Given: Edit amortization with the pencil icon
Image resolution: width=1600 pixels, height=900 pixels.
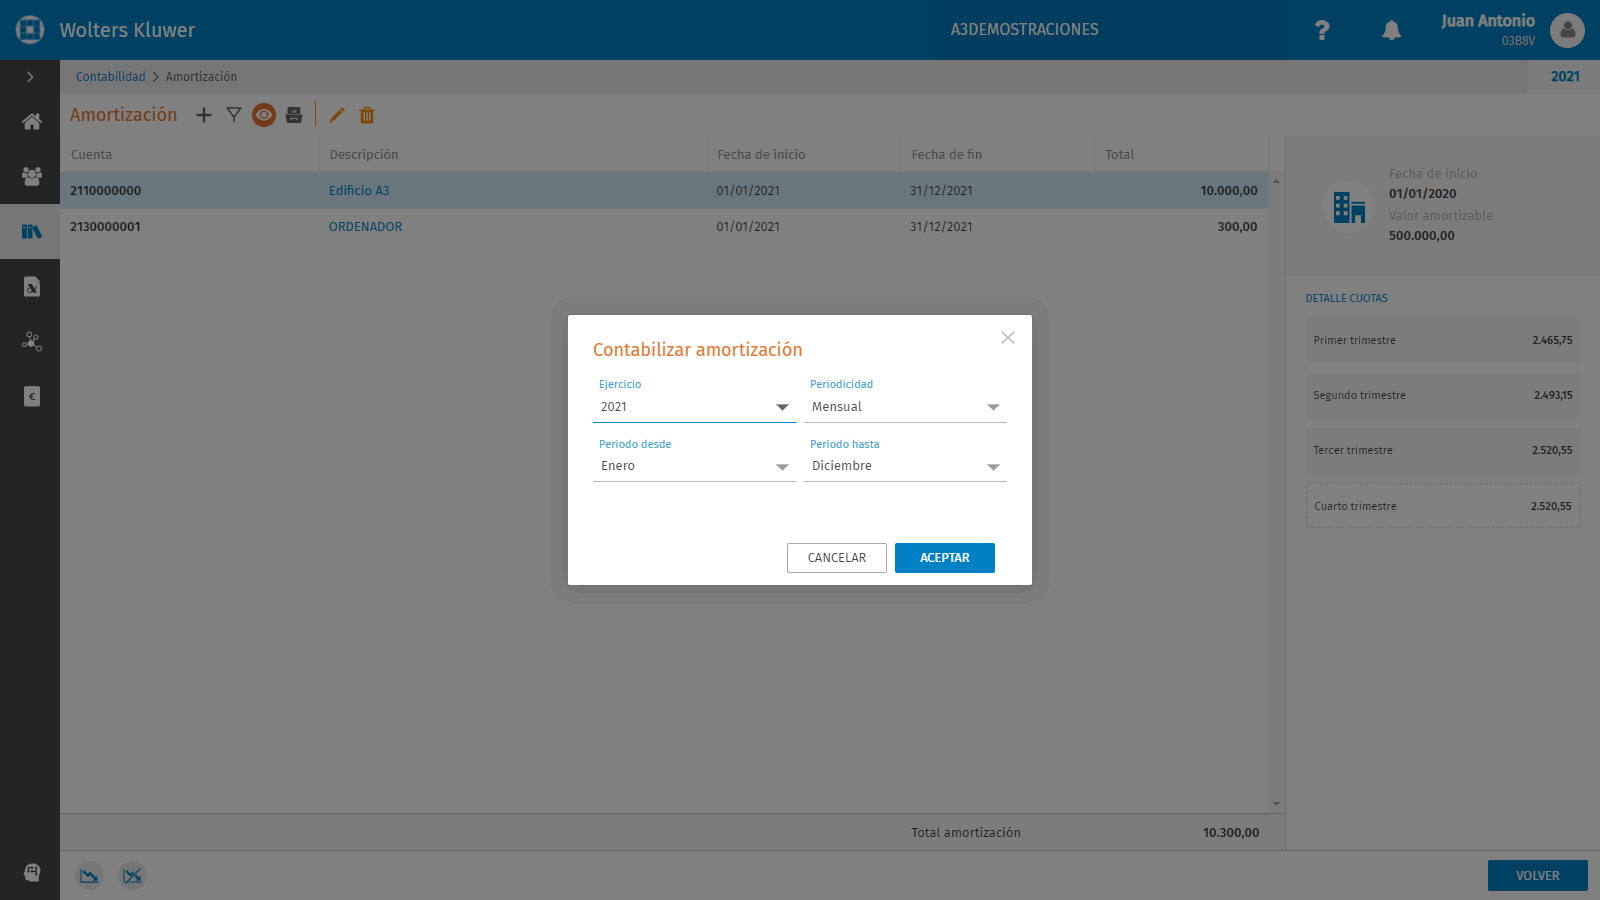Looking at the screenshot, I should [x=337, y=115].
